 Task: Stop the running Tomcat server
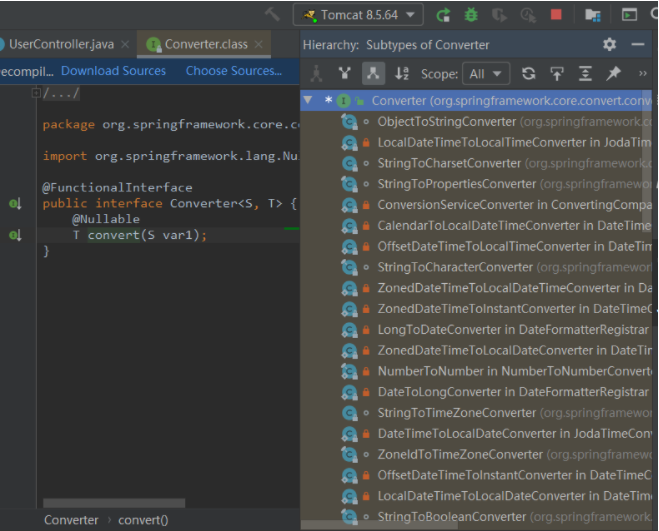[556, 15]
